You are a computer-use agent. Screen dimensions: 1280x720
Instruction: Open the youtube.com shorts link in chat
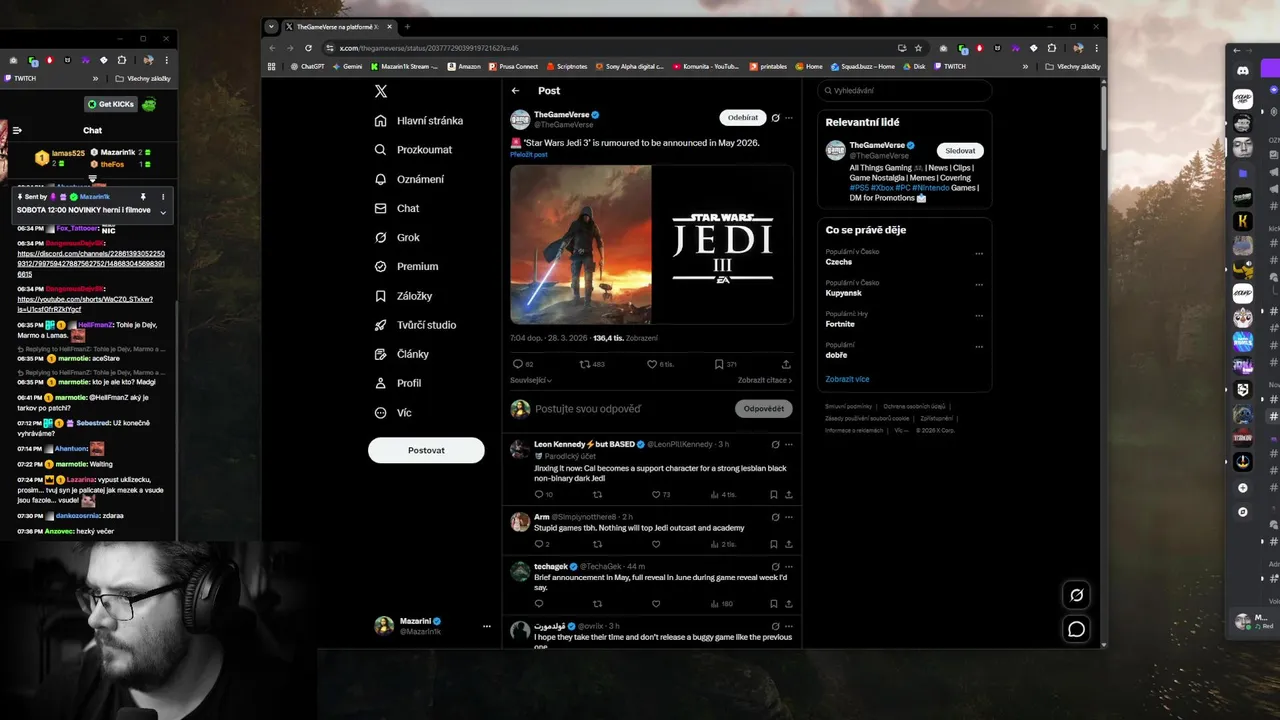[x=85, y=304]
